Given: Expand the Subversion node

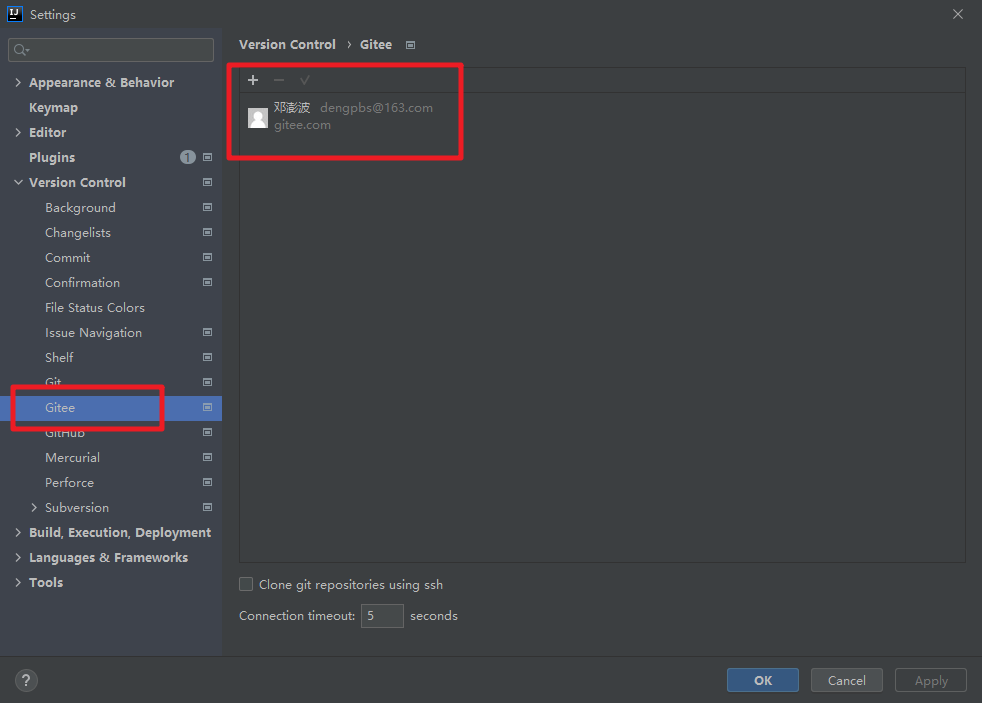Looking at the screenshot, I should pos(34,508).
